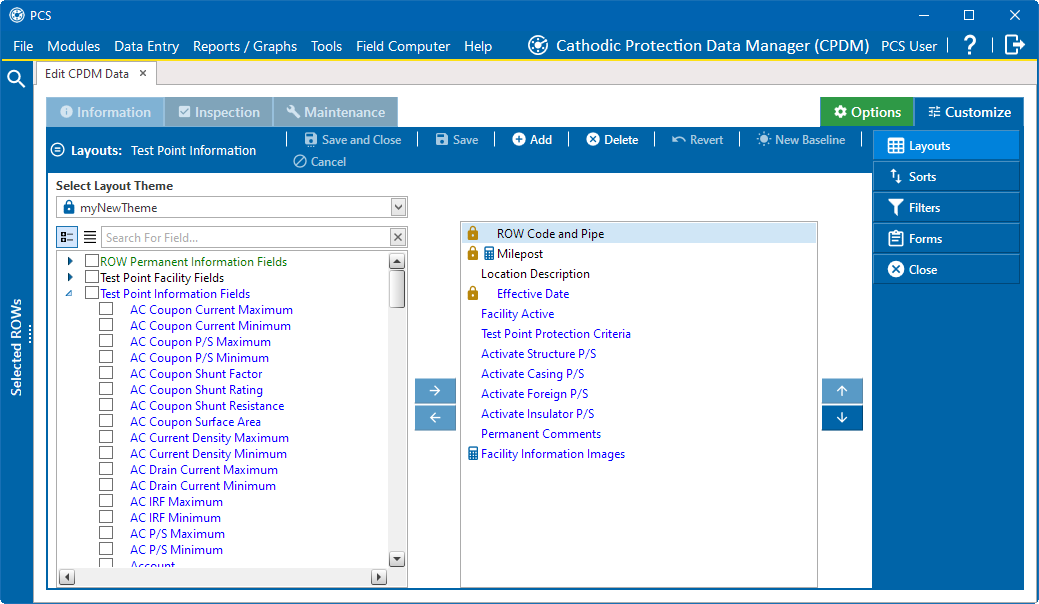Delete the current layout theme

pos(612,140)
